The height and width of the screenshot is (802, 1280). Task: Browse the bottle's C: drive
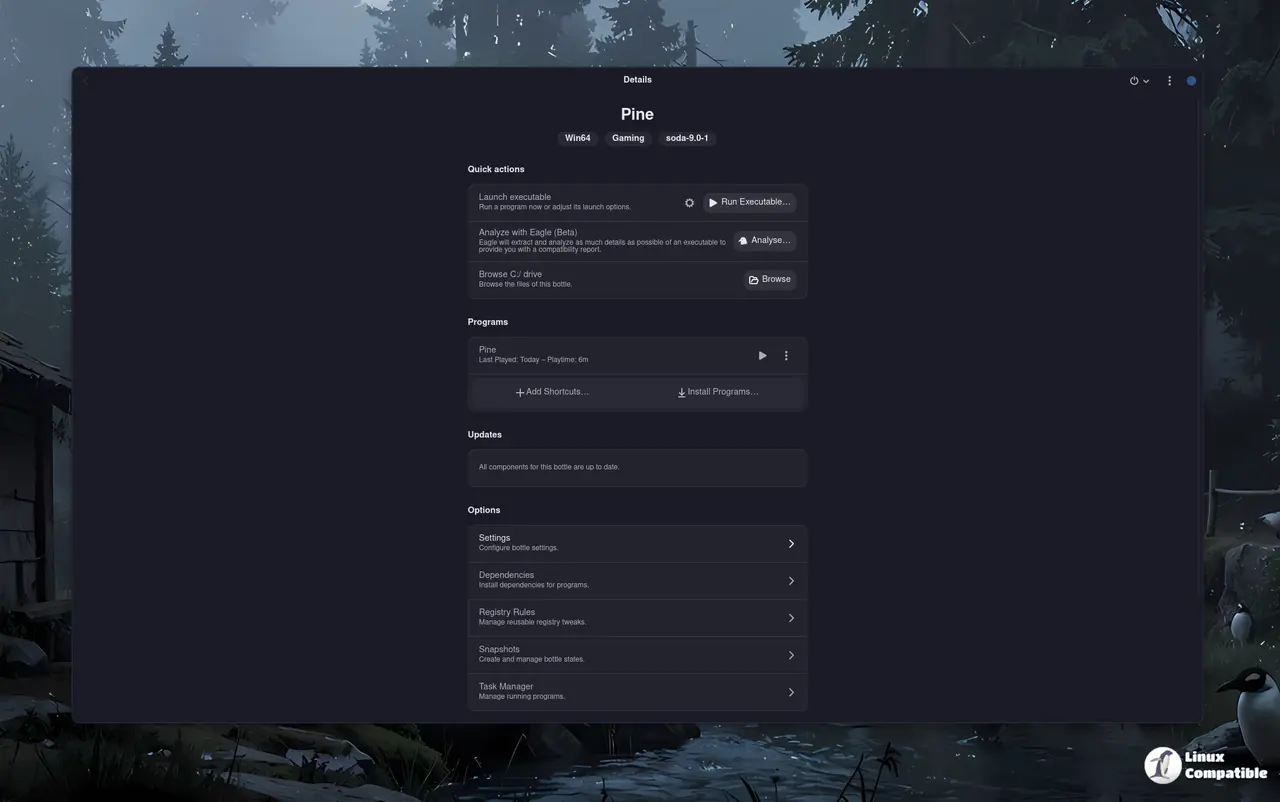coord(769,280)
